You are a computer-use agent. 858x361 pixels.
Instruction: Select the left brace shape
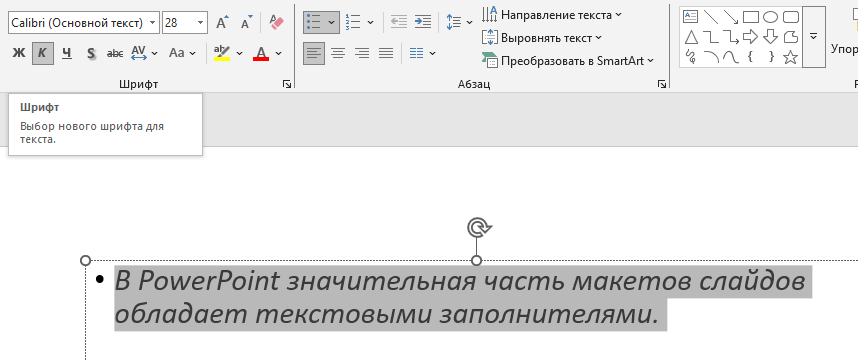click(x=750, y=57)
